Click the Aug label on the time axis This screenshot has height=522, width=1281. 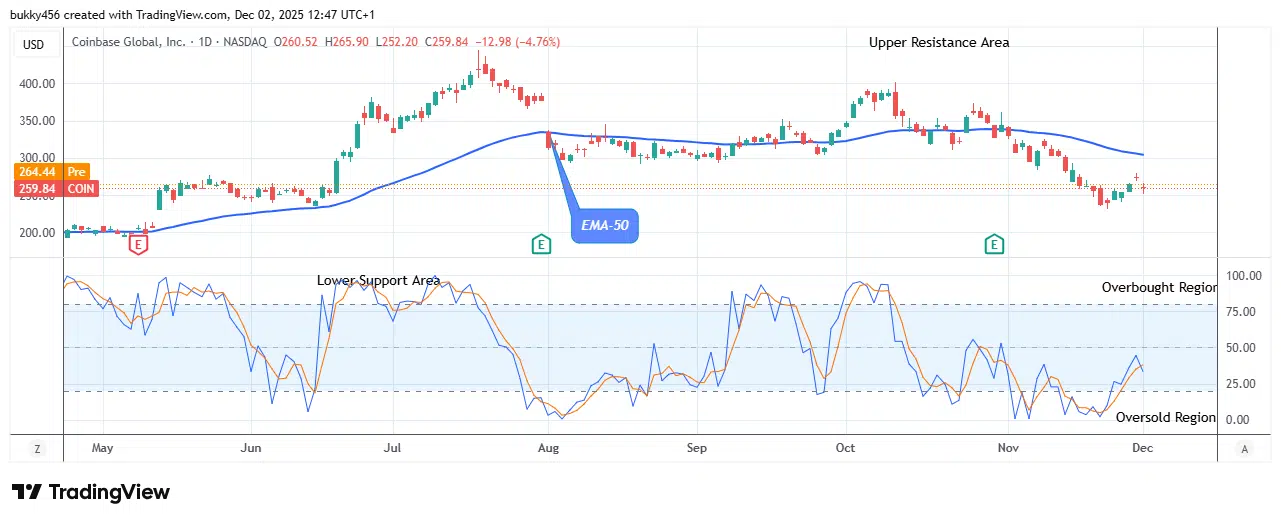[547, 448]
